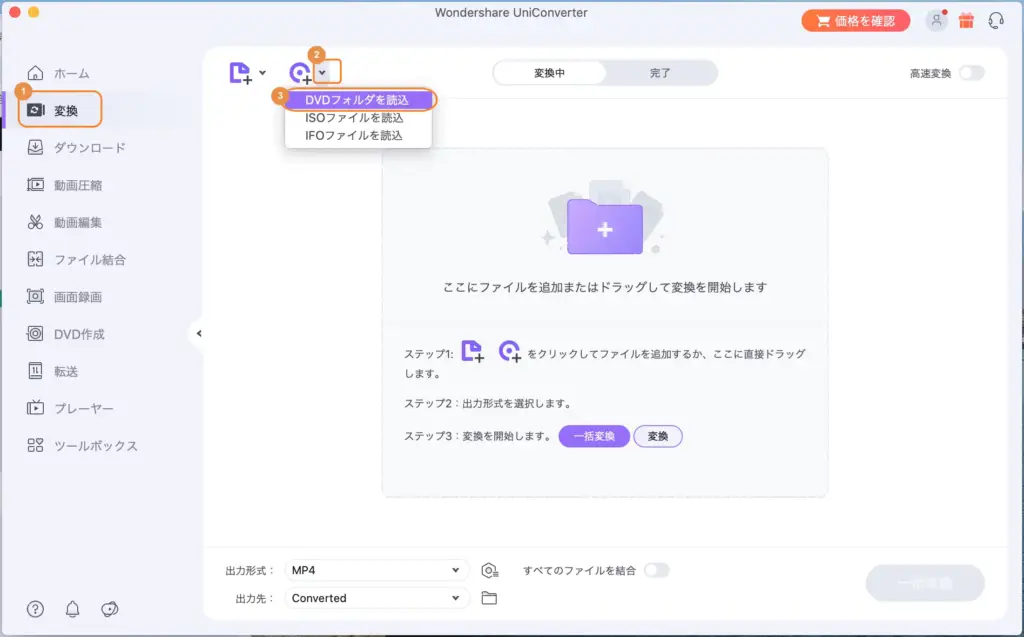Viewport: 1024px width, 637px height.
Task: Select DVDフォルダを読込 from the menu
Action: point(357,100)
